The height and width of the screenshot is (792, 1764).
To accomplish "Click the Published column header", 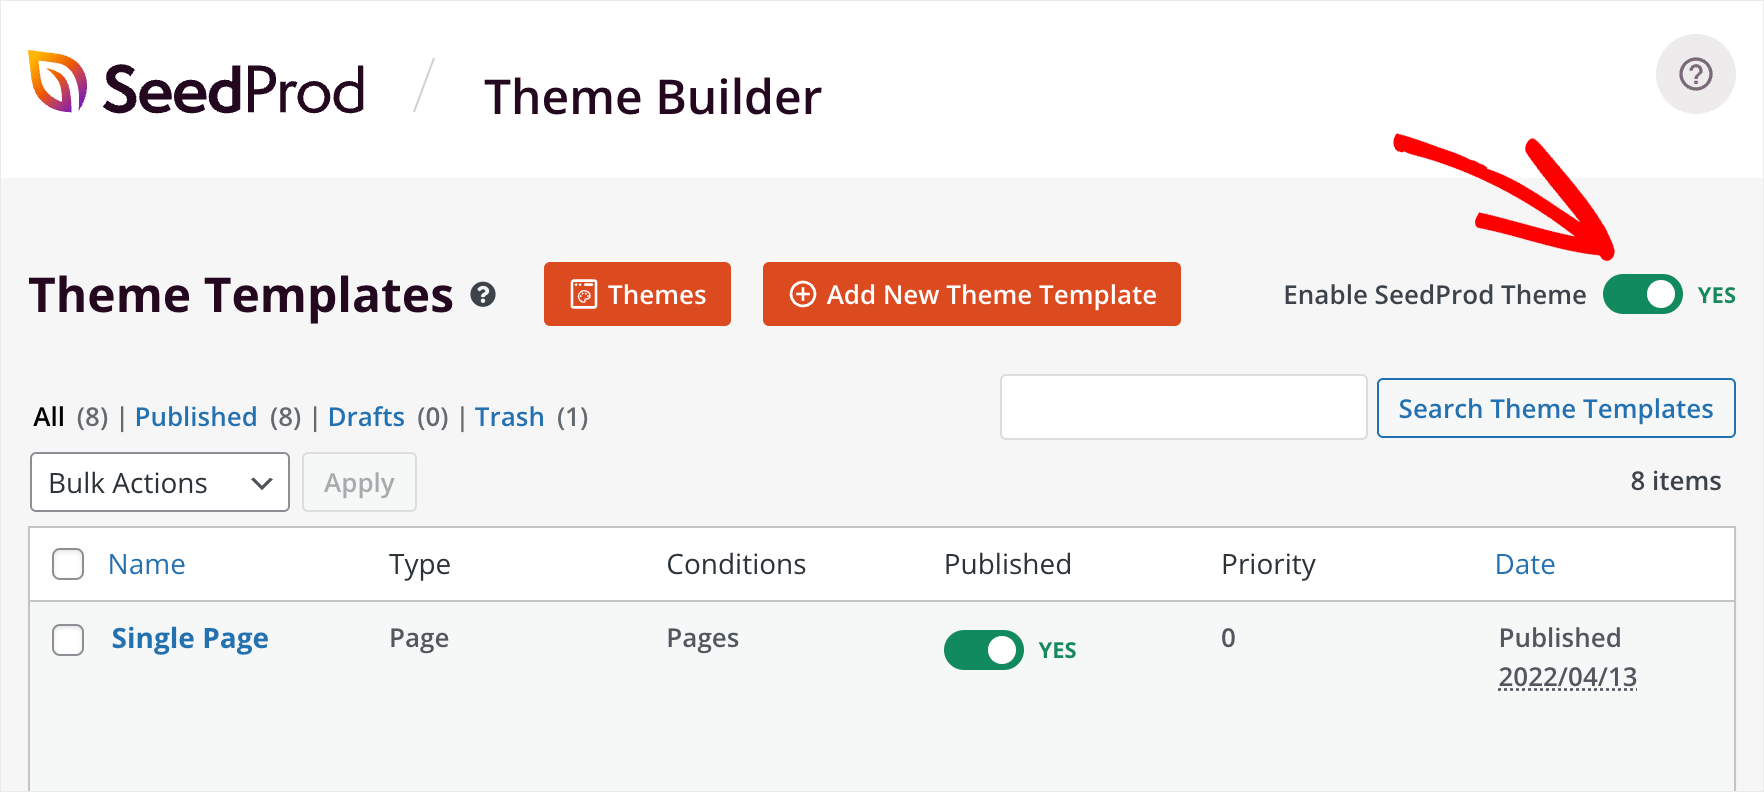I will [1007, 564].
